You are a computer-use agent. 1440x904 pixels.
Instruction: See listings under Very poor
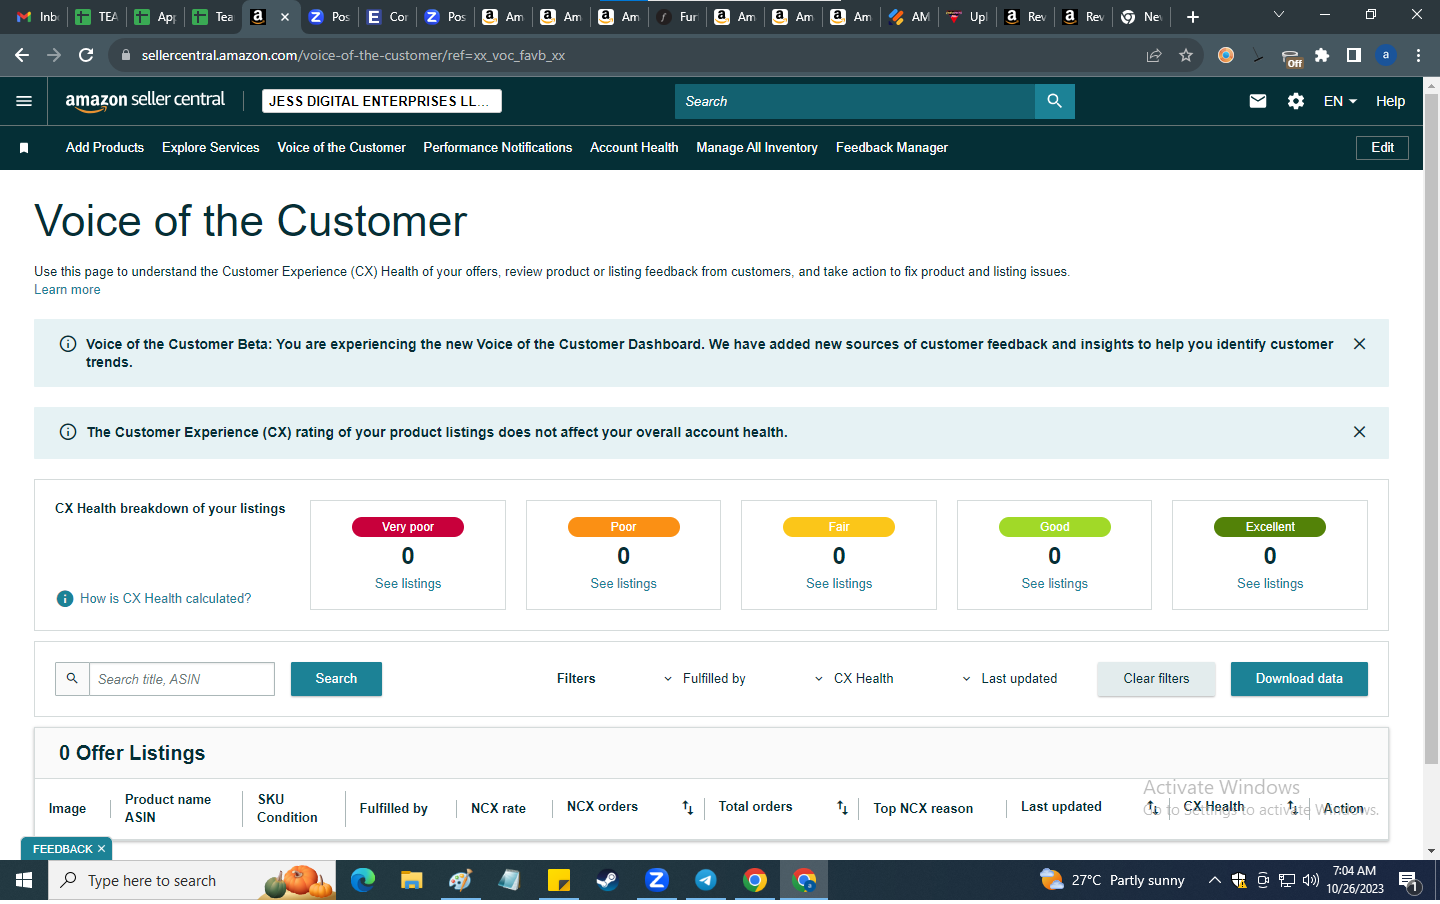pyautogui.click(x=408, y=584)
